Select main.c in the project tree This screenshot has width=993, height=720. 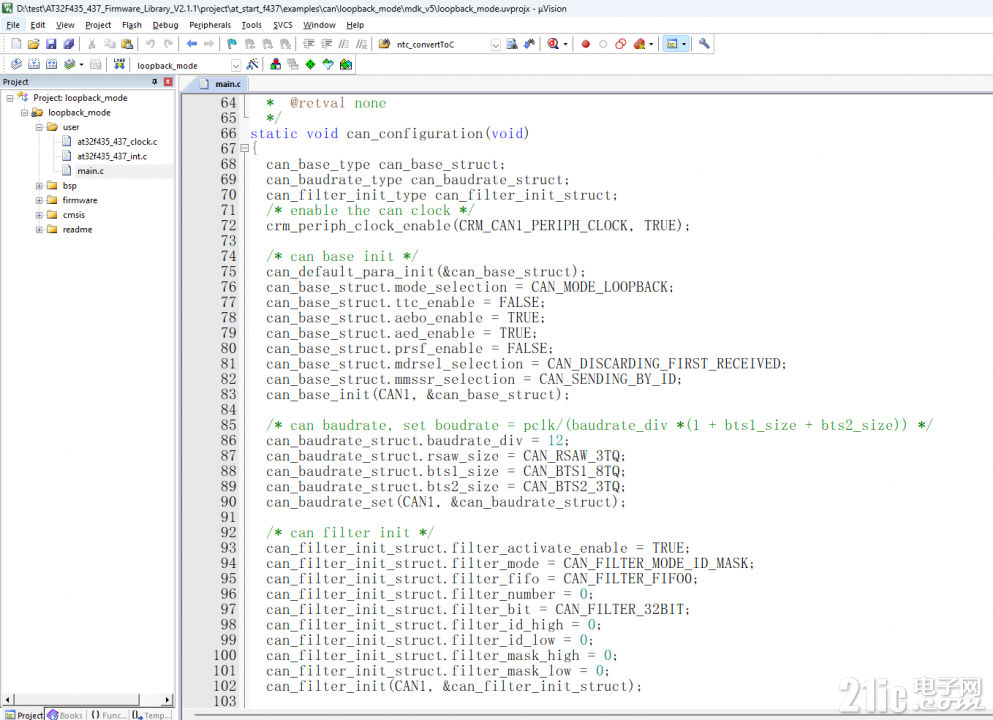tap(90, 171)
